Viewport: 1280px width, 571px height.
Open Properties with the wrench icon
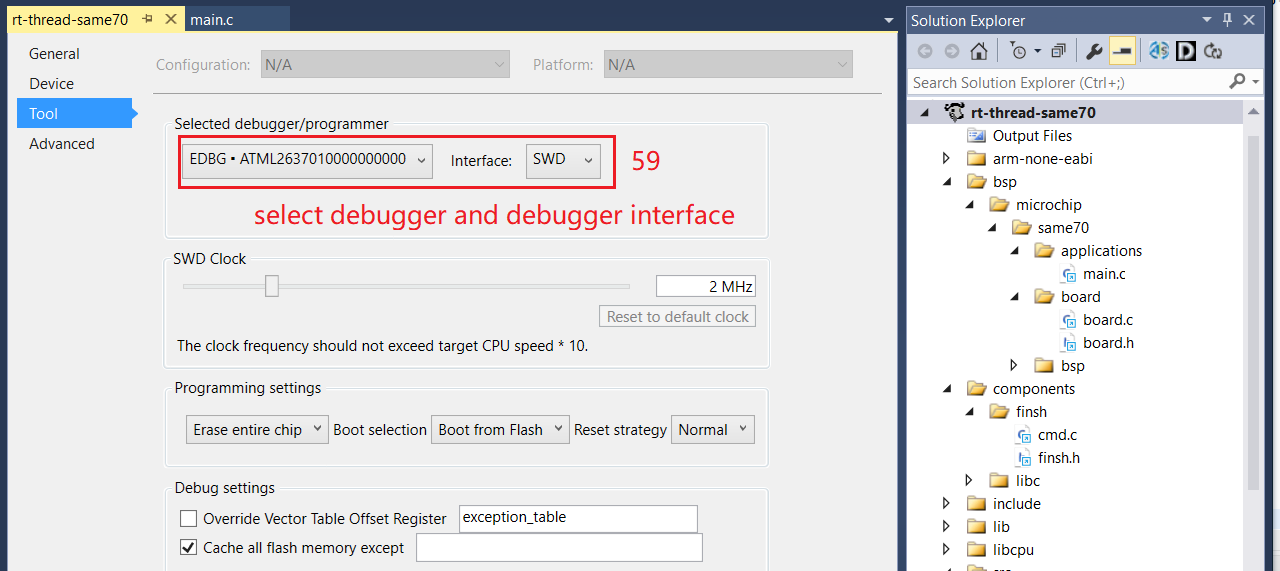pyautogui.click(x=1094, y=51)
